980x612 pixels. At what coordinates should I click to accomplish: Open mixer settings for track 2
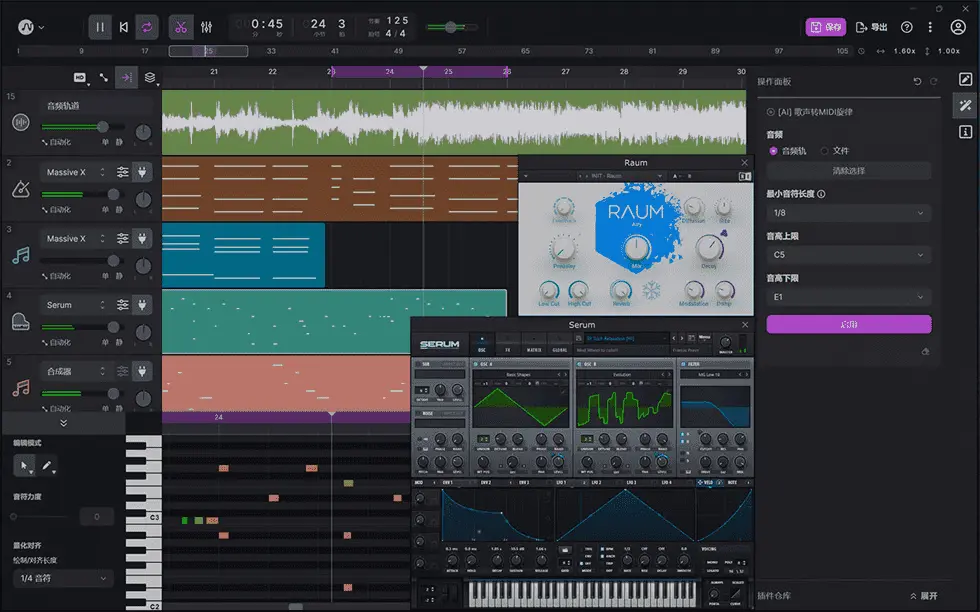122,172
